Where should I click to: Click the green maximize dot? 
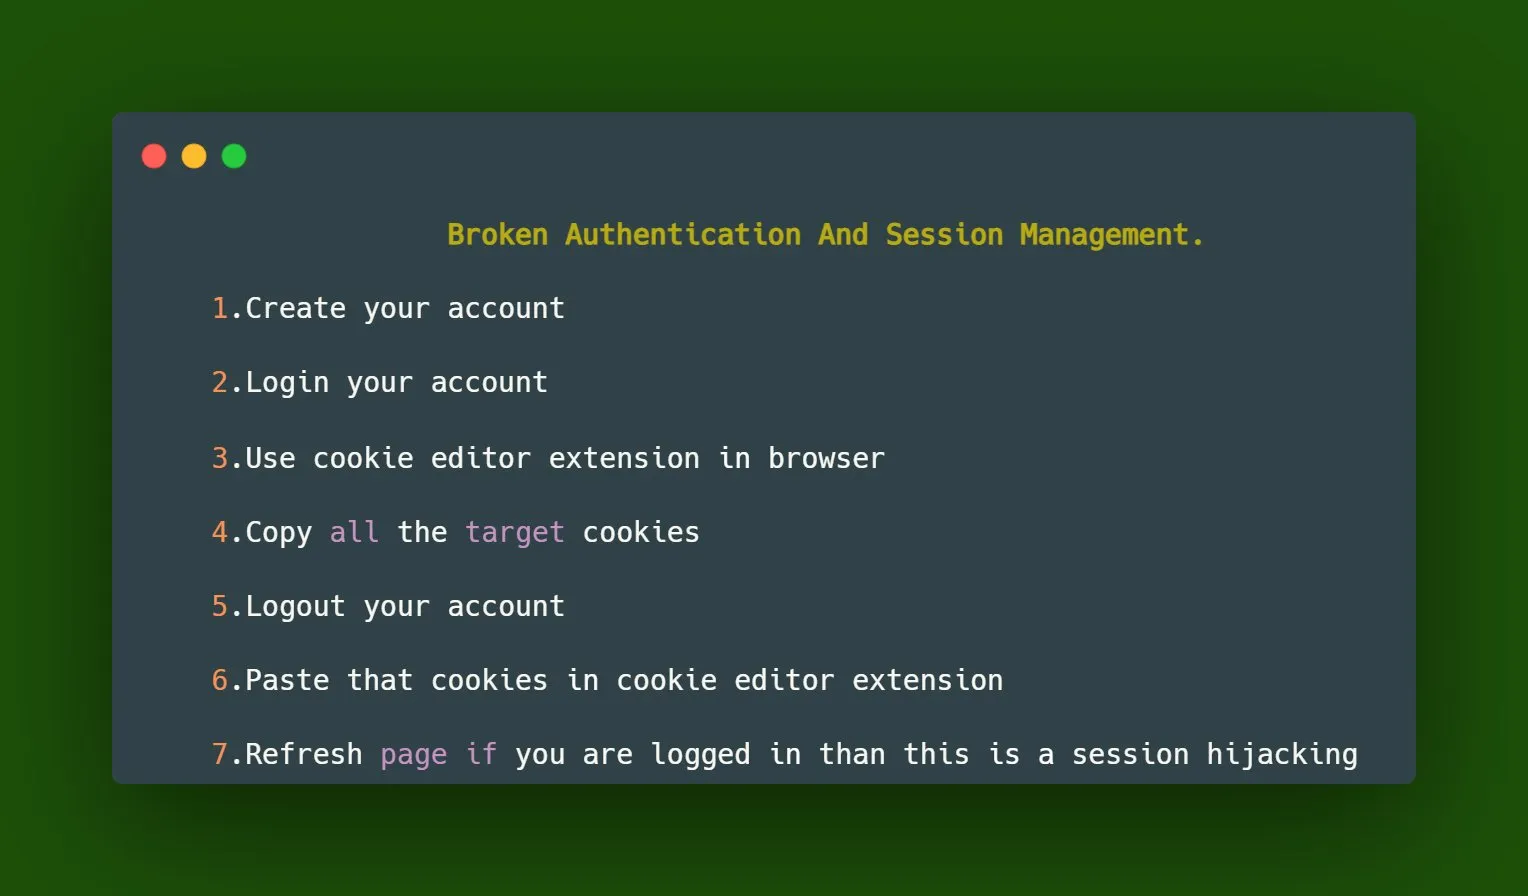234,156
